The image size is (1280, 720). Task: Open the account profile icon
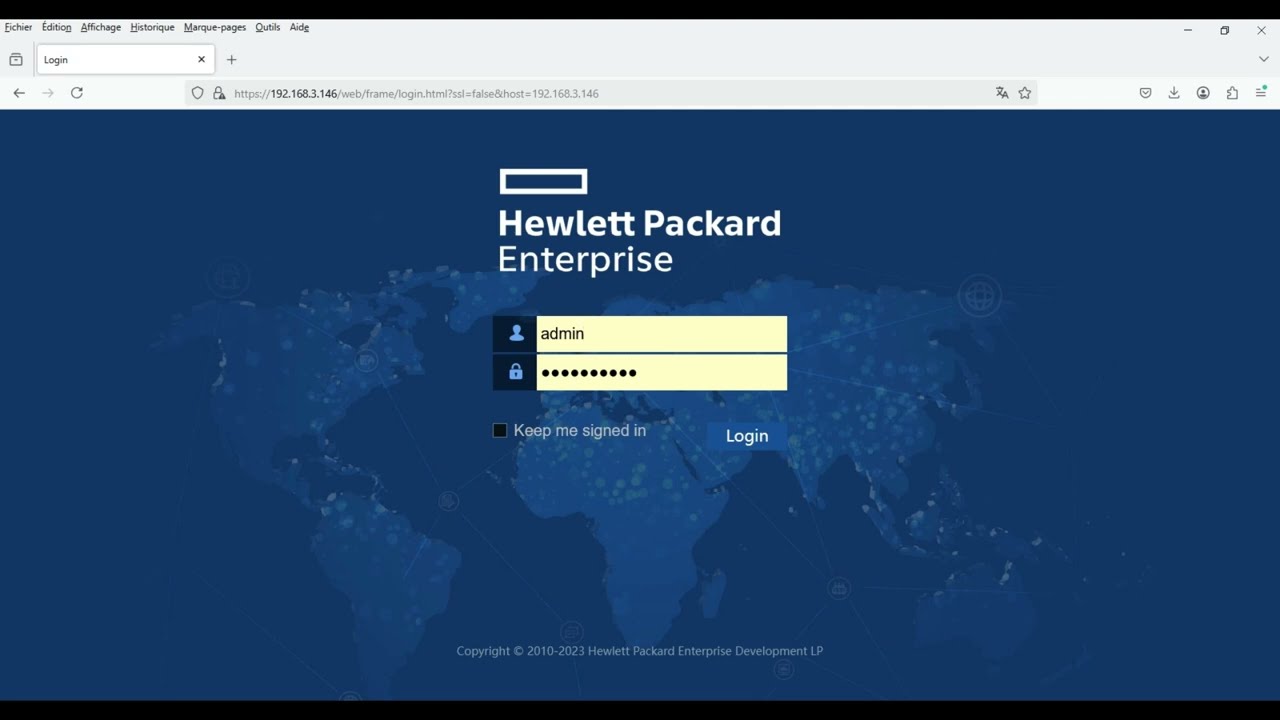click(x=1203, y=93)
